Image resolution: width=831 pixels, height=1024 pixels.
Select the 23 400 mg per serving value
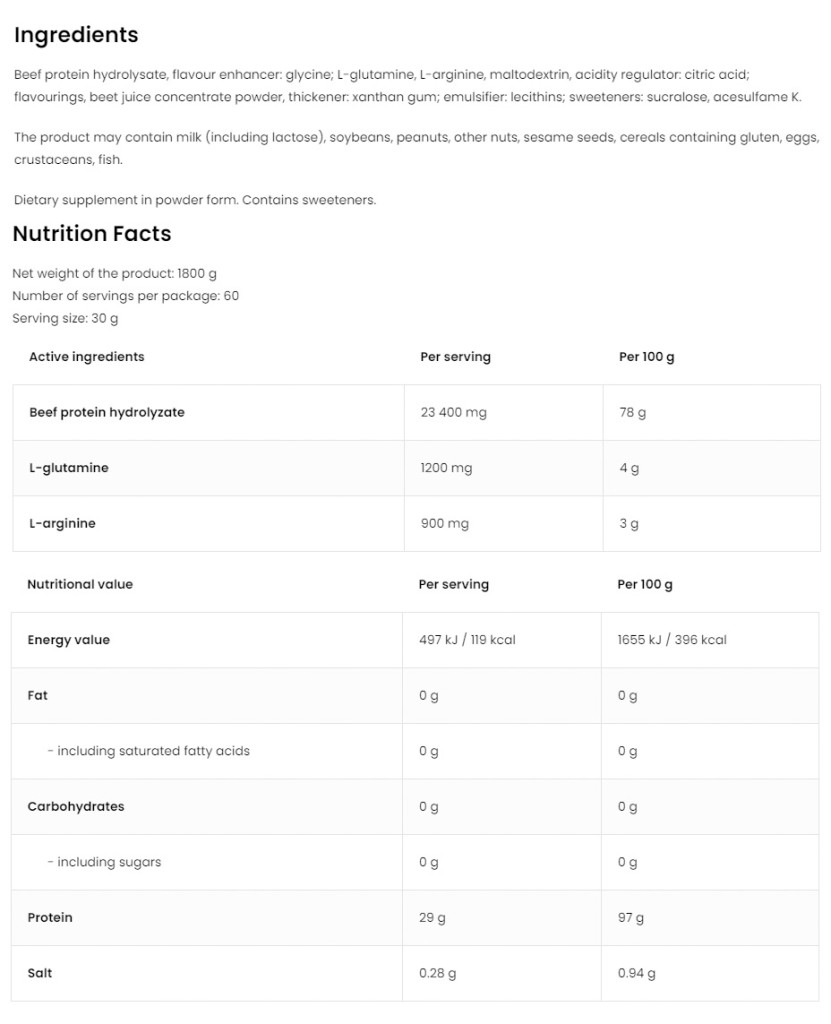coord(454,412)
